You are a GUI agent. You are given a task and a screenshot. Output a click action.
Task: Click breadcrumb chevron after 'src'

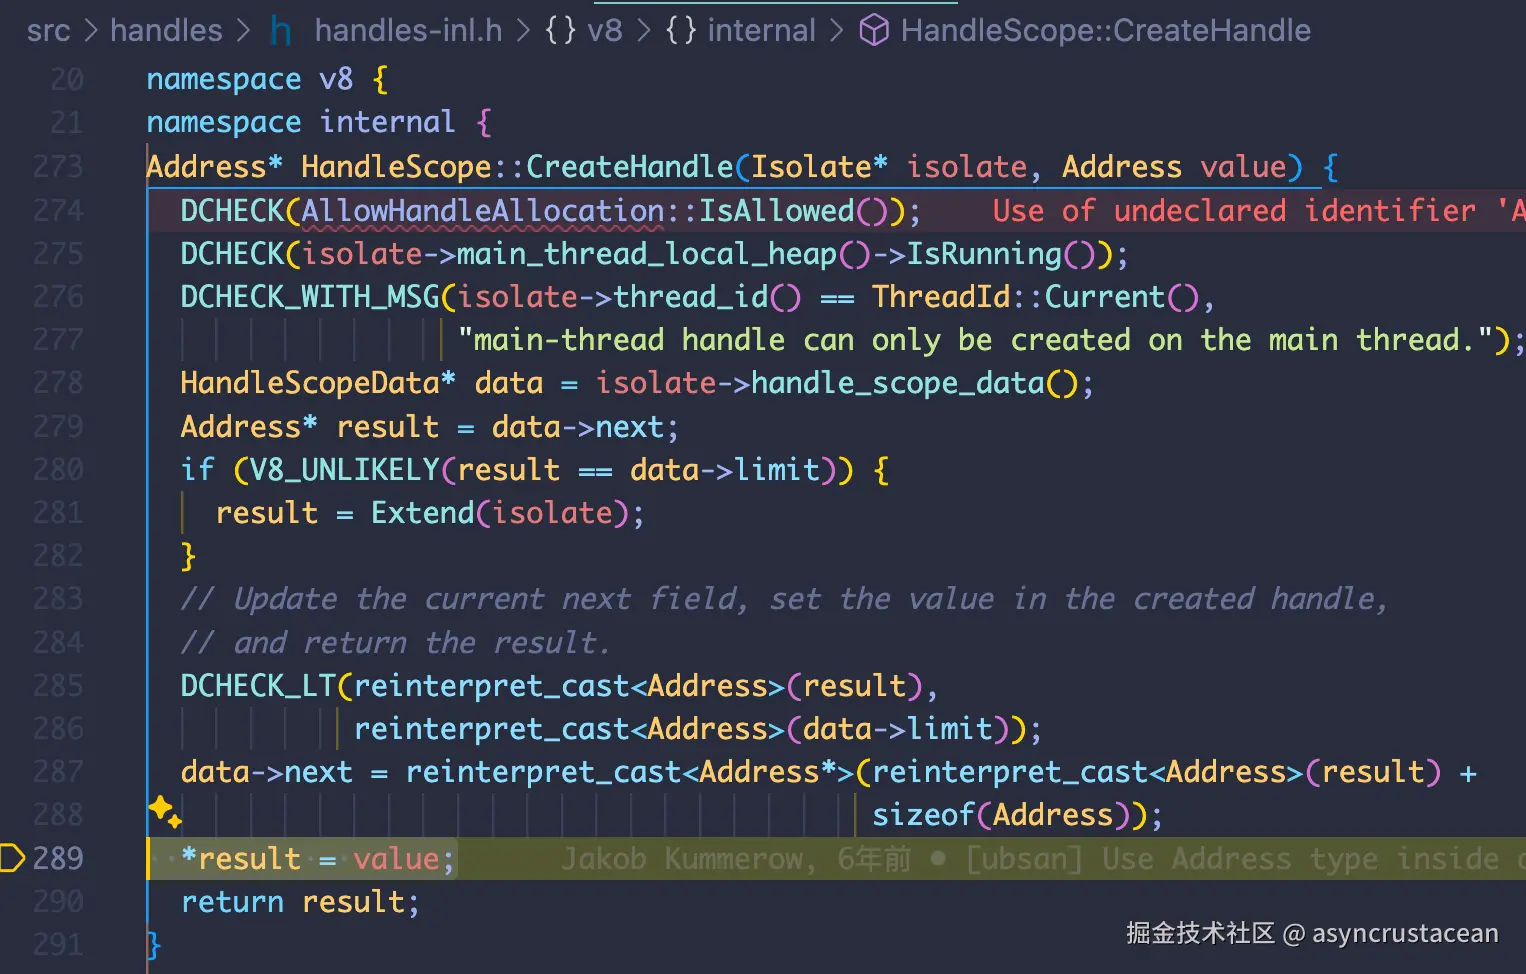tap(90, 31)
